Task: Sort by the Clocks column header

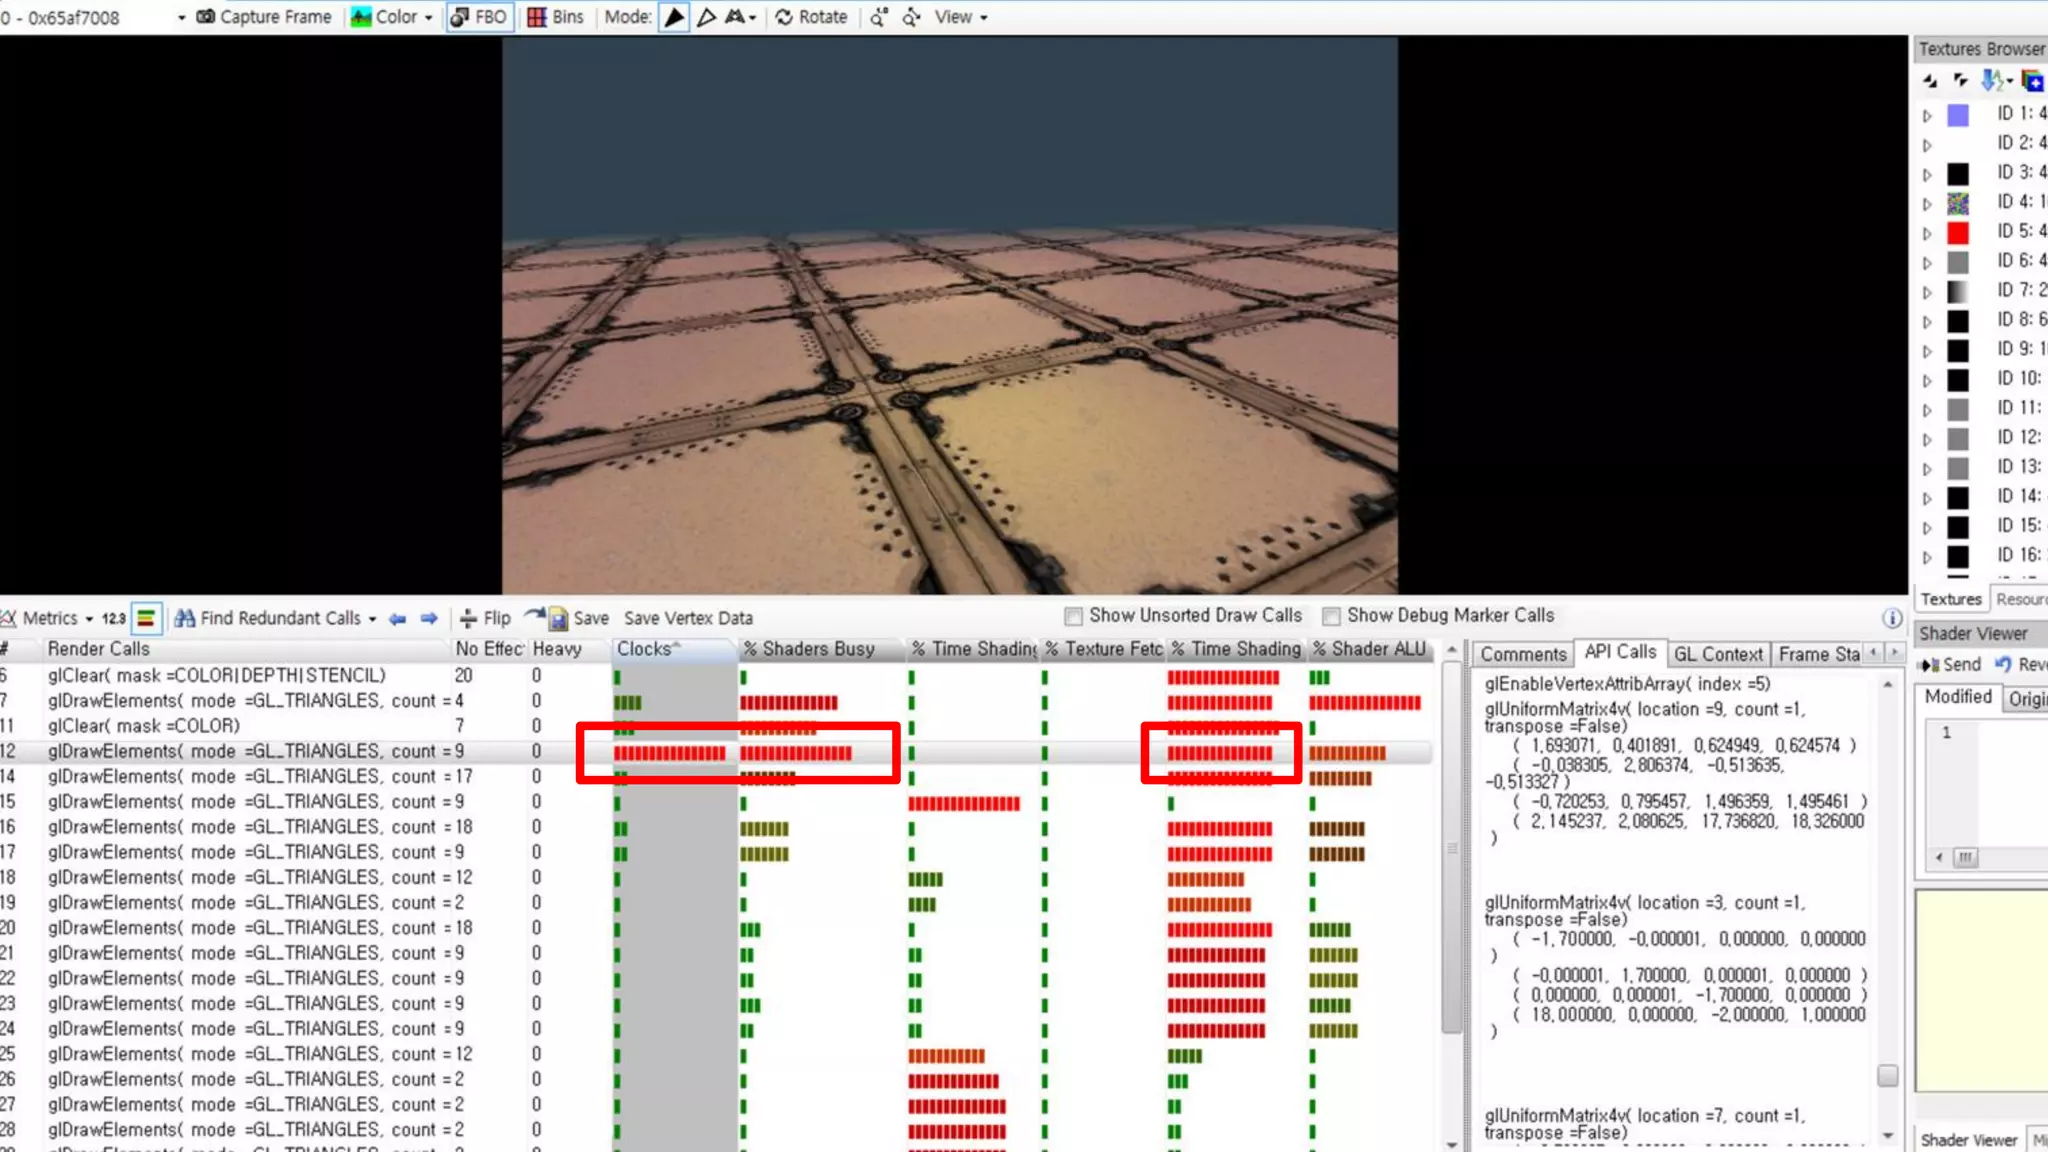Action: (644, 649)
